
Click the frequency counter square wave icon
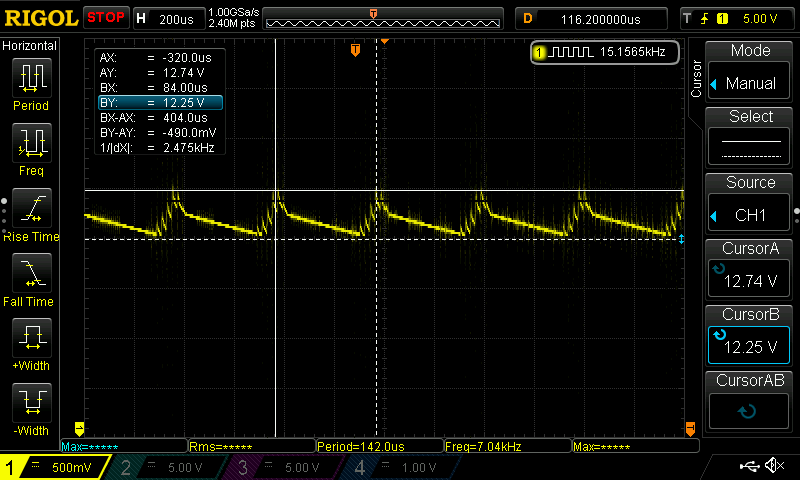coord(571,52)
